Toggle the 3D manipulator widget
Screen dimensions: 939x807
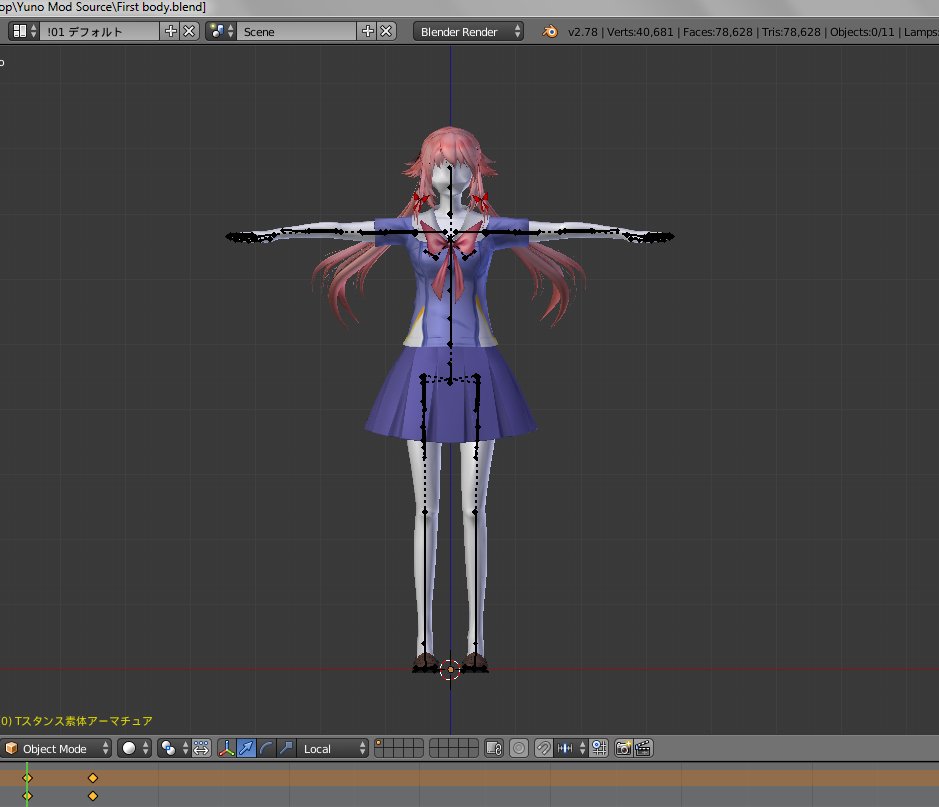226,748
